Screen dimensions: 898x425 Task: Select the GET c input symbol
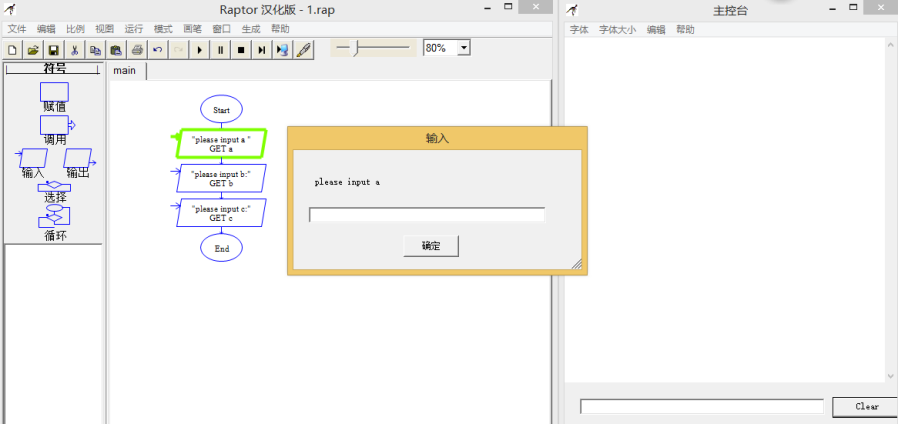[221, 213]
